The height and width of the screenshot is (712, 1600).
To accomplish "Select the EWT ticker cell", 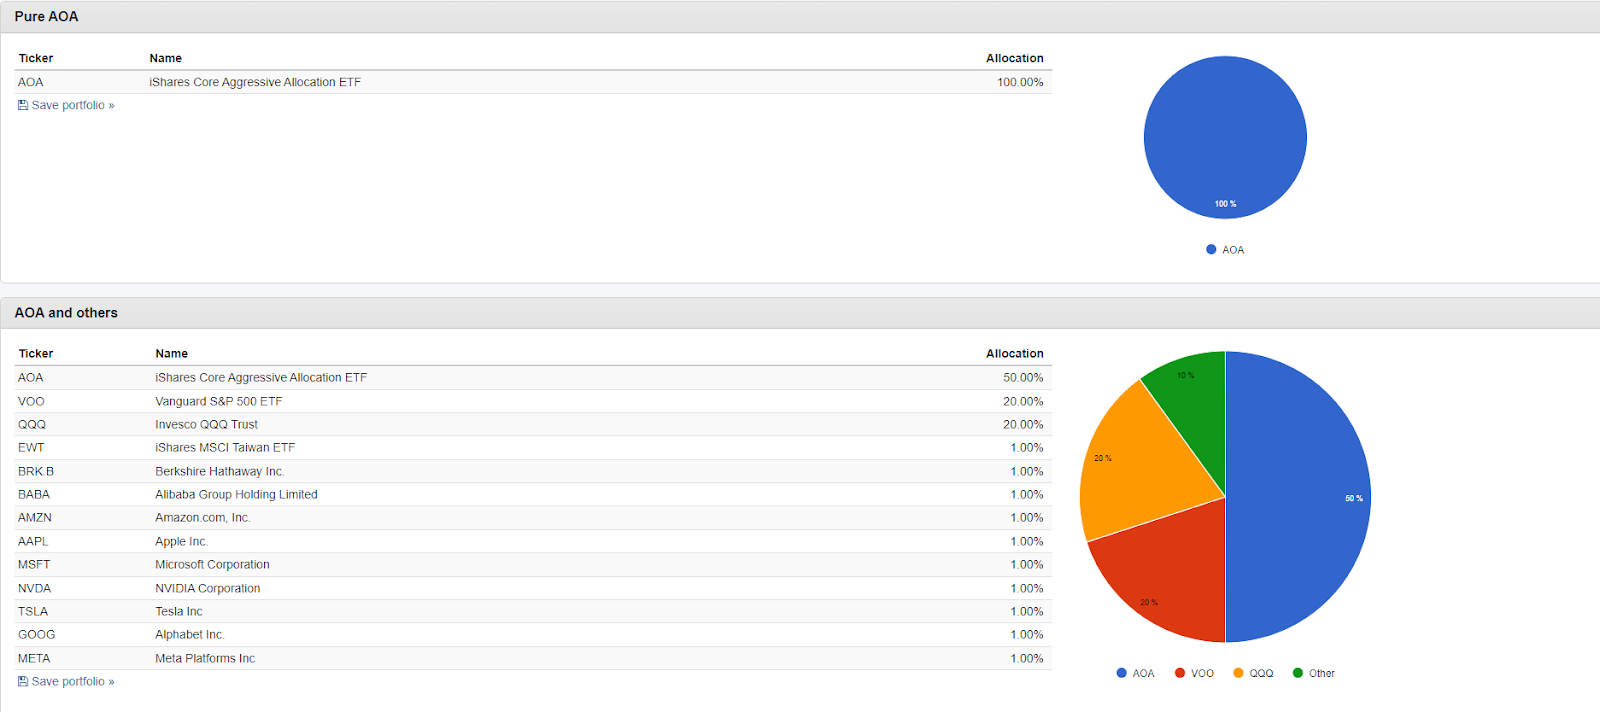I will (x=31, y=447).
